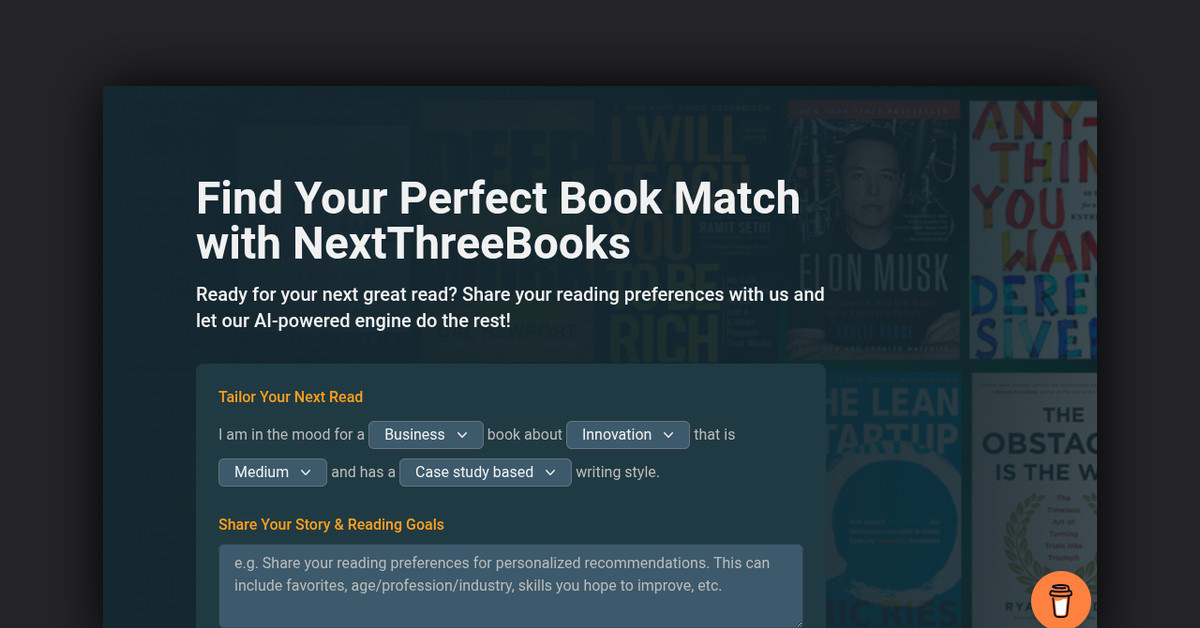Click the placeholder text about reading preferences

coord(510,574)
